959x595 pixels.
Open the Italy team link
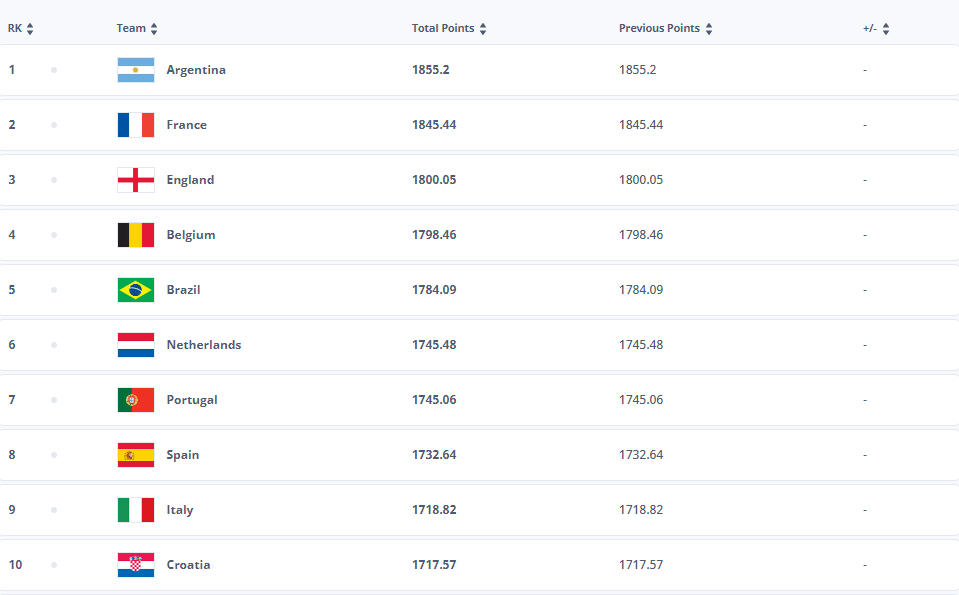pos(180,510)
